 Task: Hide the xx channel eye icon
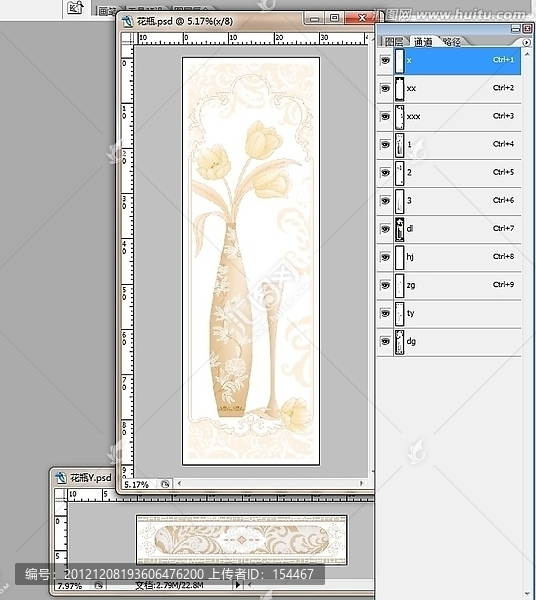tap(385, 88)
